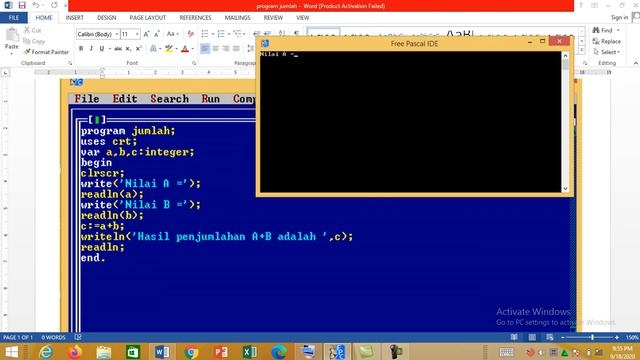Toggle Align Left in the Paragraph group
The height and width of the screenshot is (360, 640).
(205, 49)
